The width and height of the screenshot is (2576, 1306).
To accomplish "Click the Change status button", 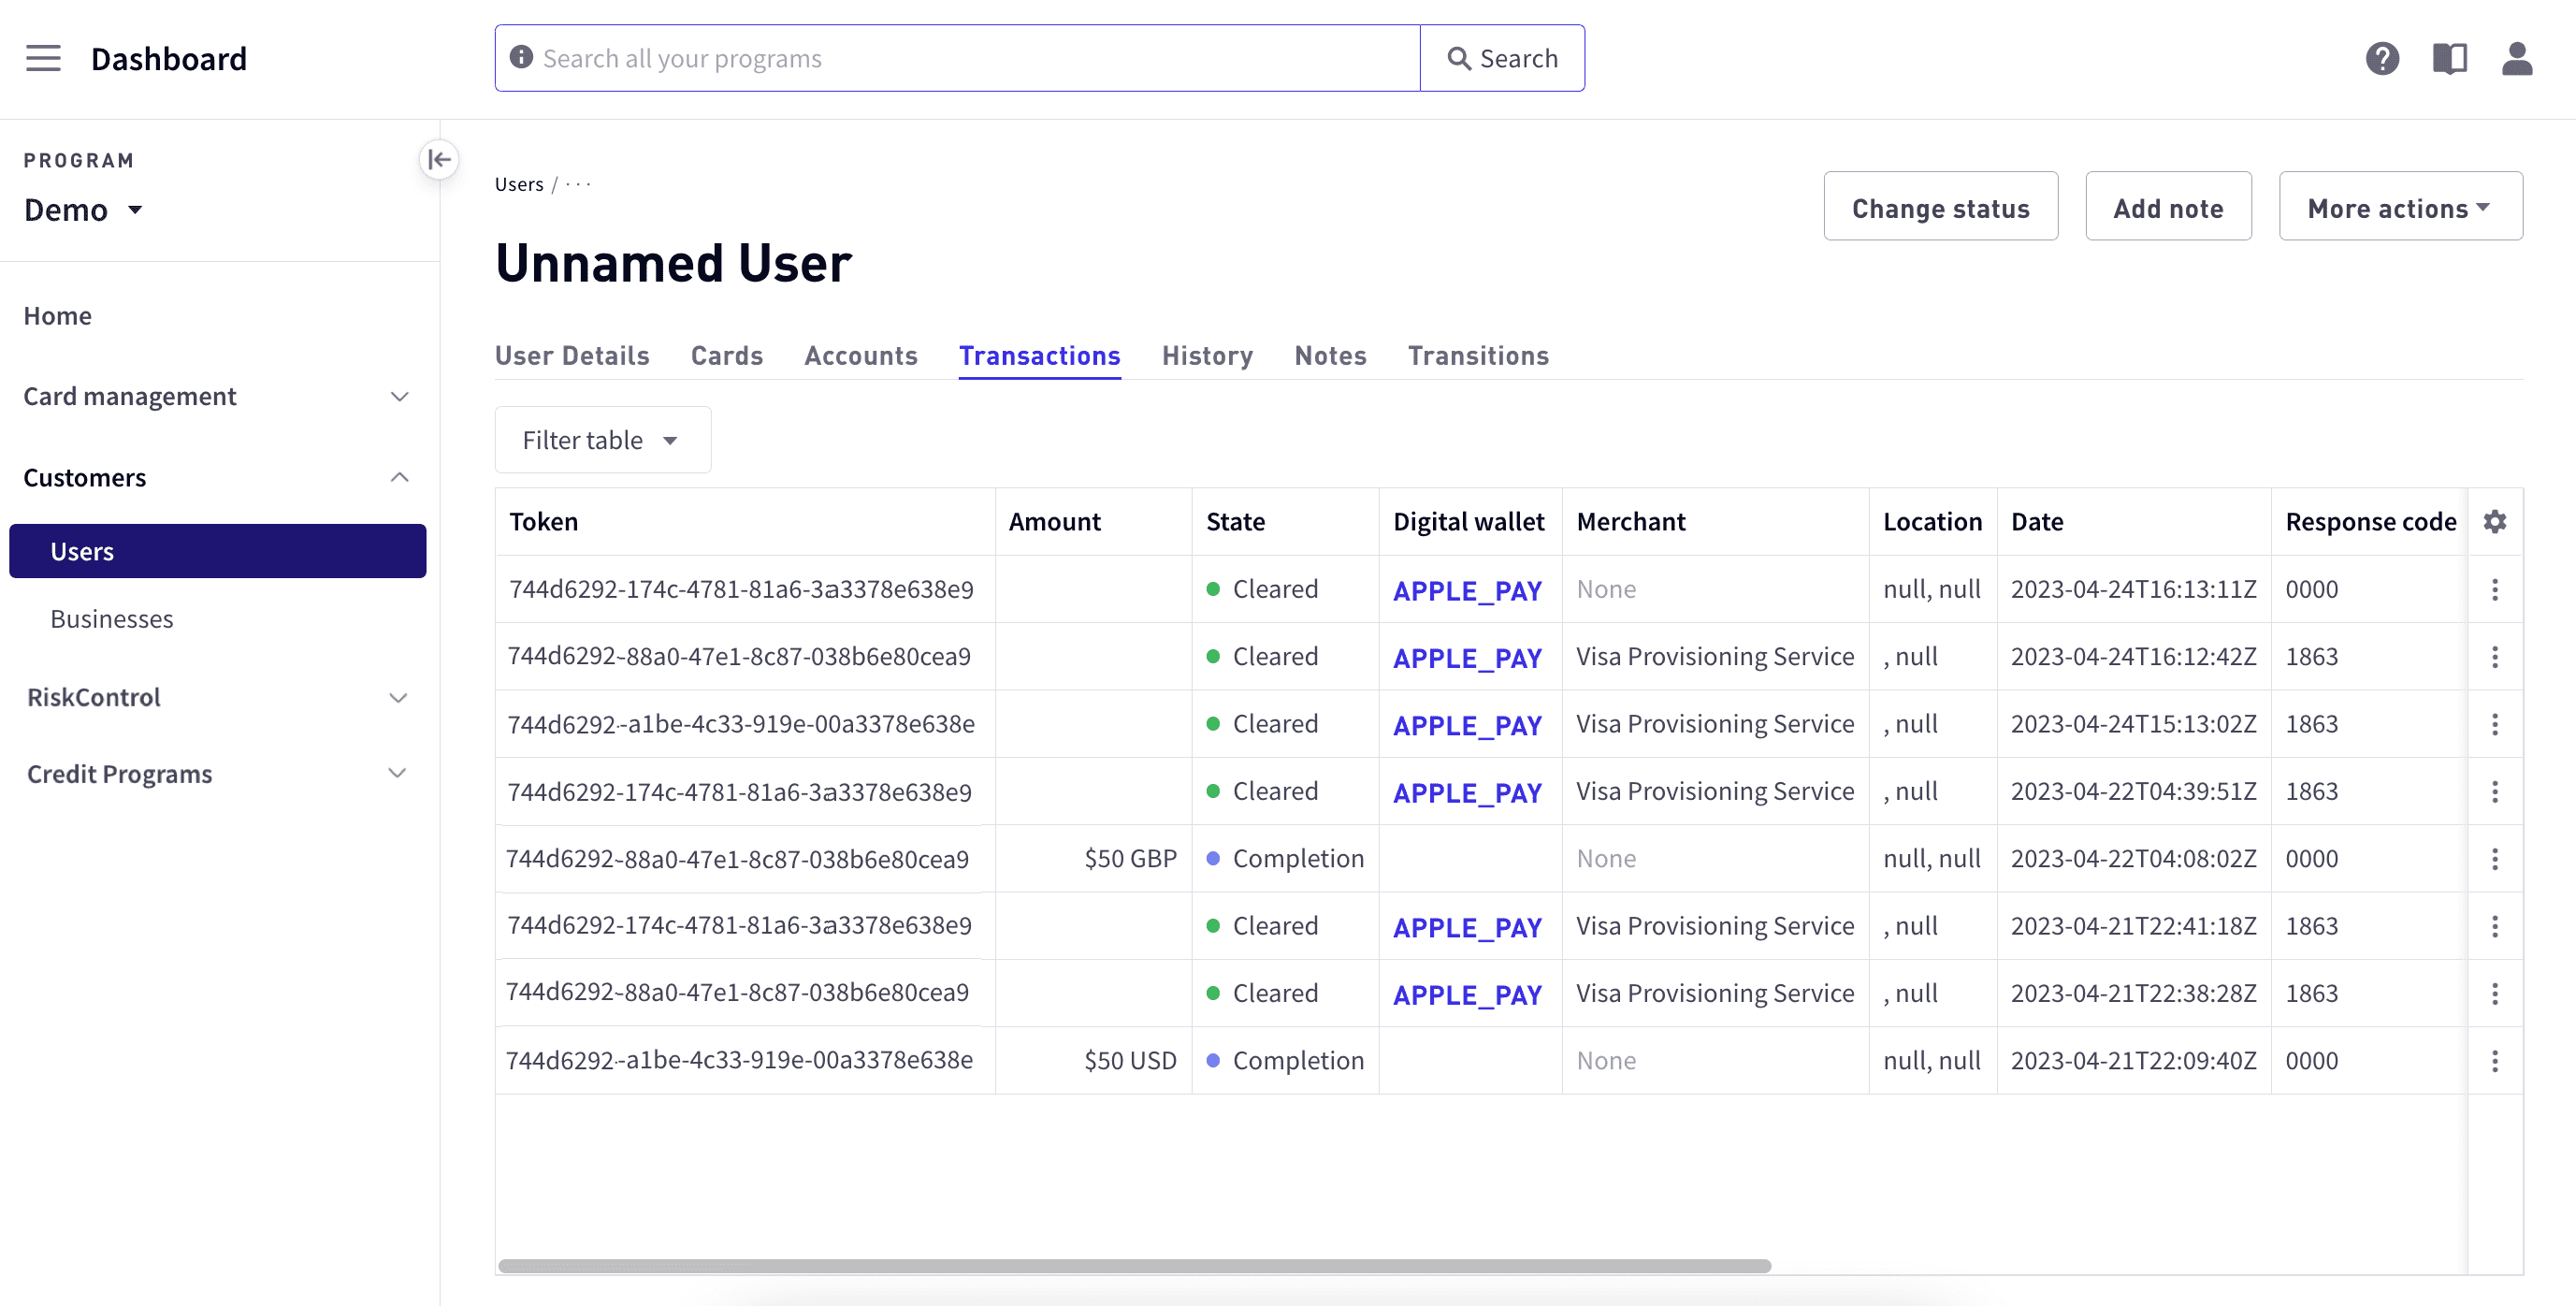I will tap(1941, 206).
